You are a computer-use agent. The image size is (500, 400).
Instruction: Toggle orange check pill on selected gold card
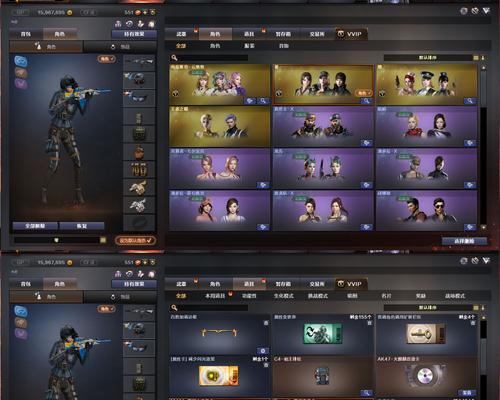(x=363, y=93)
